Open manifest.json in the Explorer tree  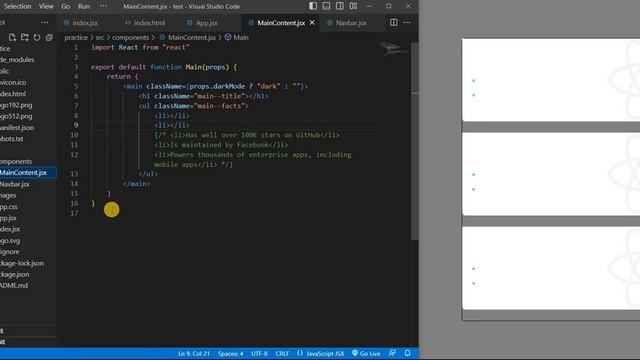click(x=28, y=128)
